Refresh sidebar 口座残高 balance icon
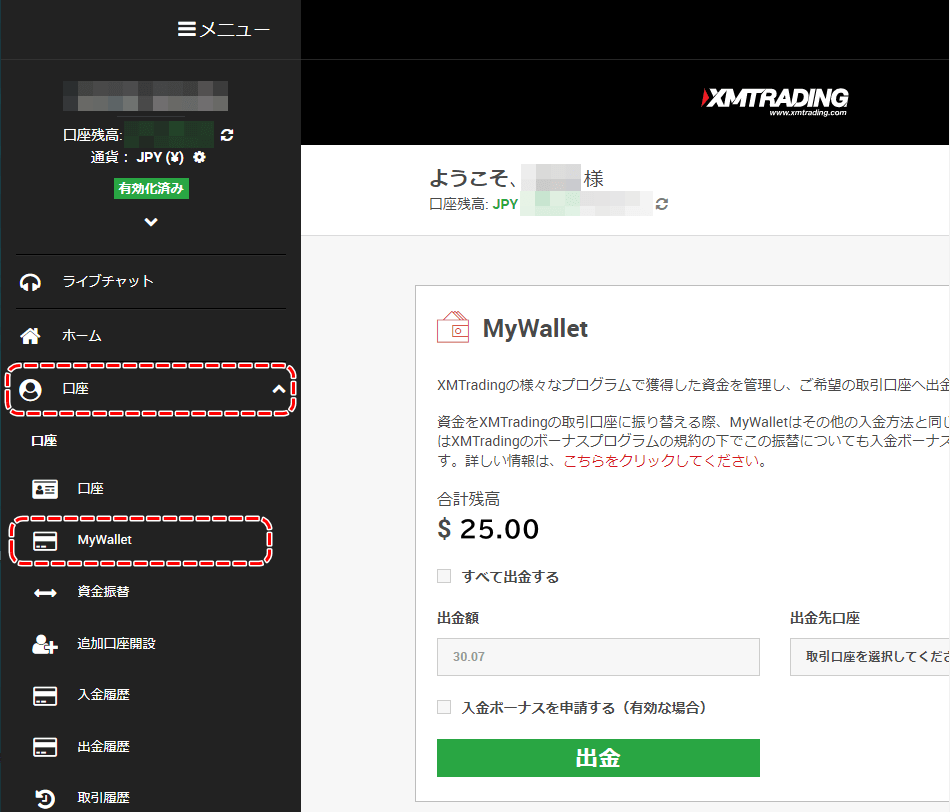This screenshot has height=812, width=950. click(x=227, y=135)
